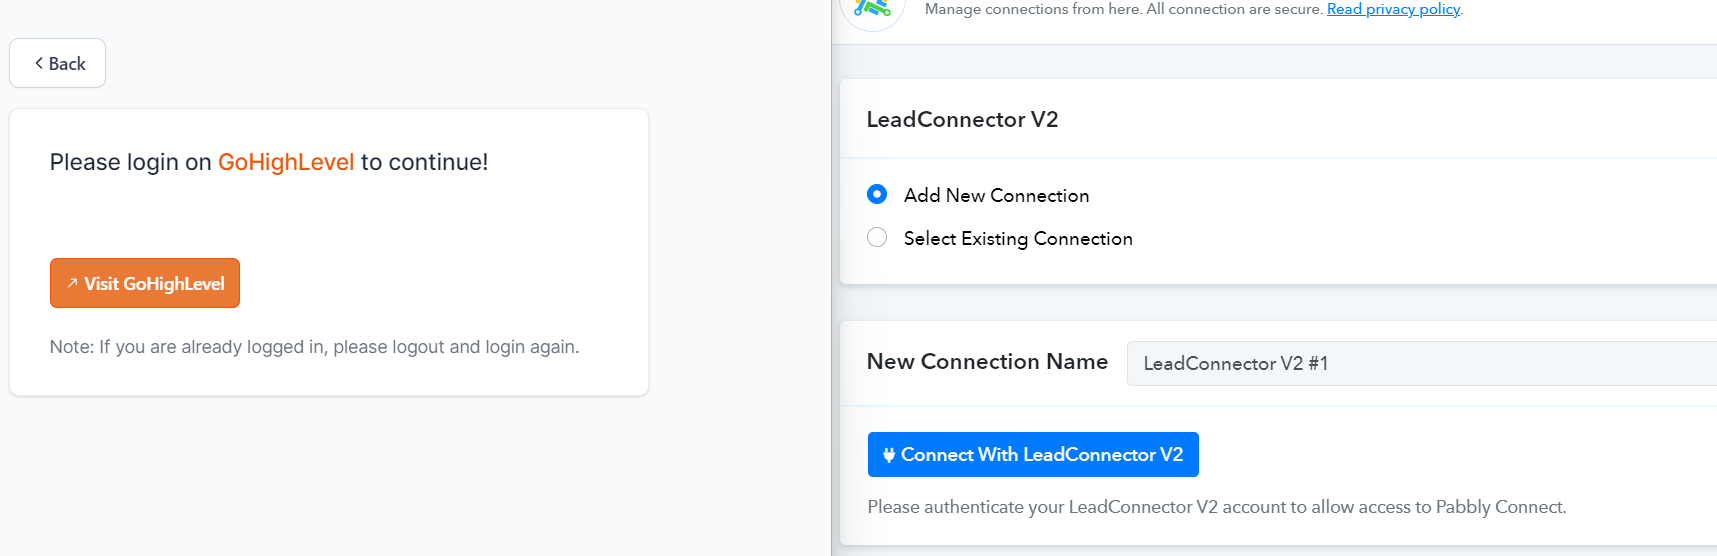Go back using the Back button

pos(58,63)
